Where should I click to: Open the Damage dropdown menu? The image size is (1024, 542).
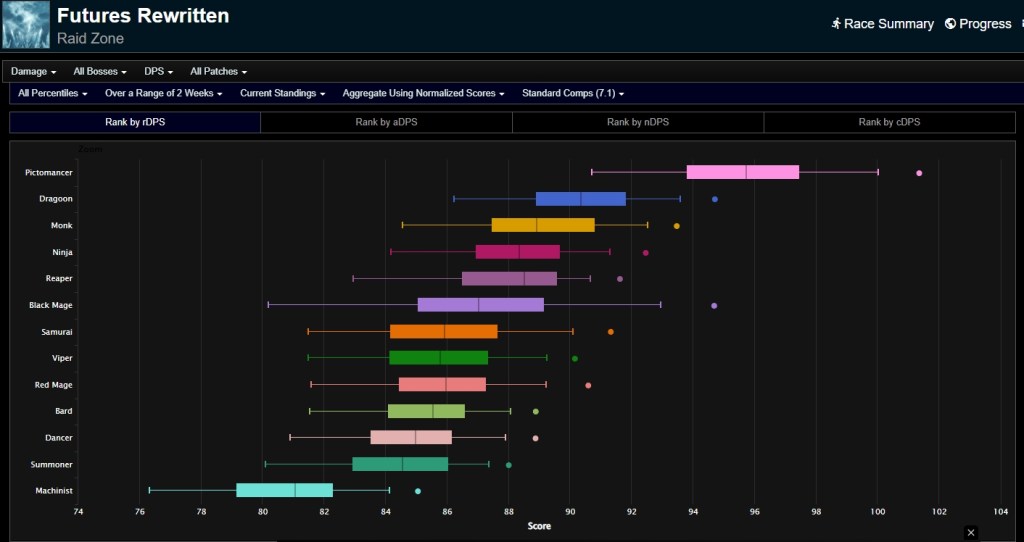click(x=33, y=72)
